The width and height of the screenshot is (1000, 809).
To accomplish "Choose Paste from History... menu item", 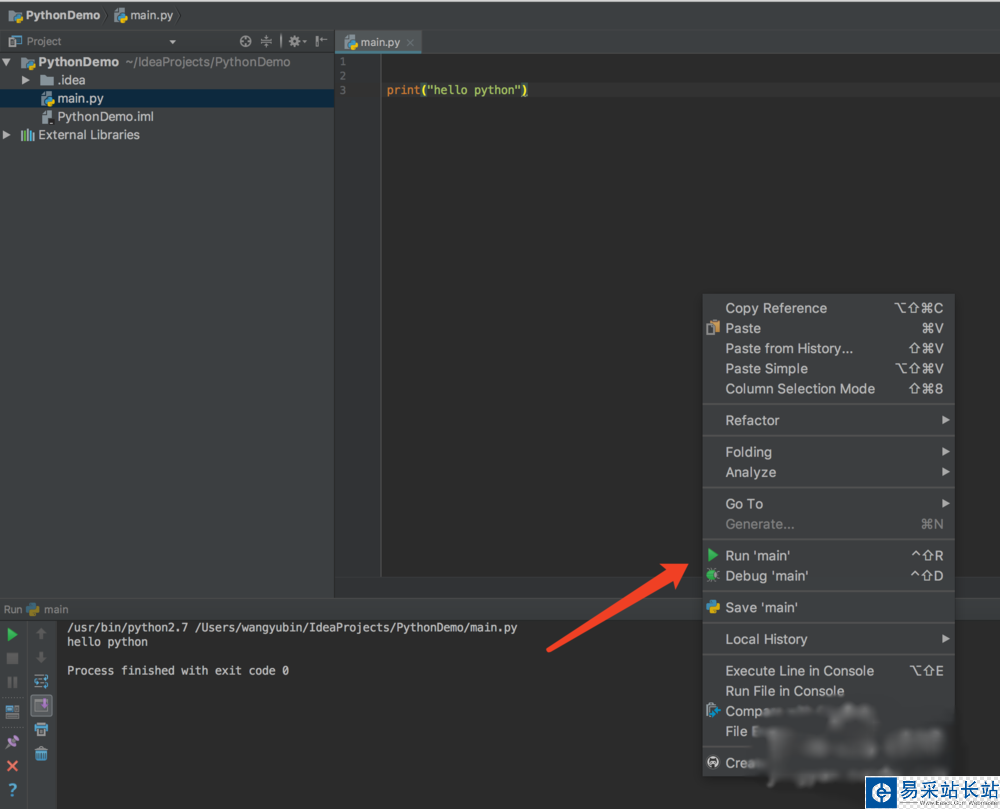I will tap(828, 349).
